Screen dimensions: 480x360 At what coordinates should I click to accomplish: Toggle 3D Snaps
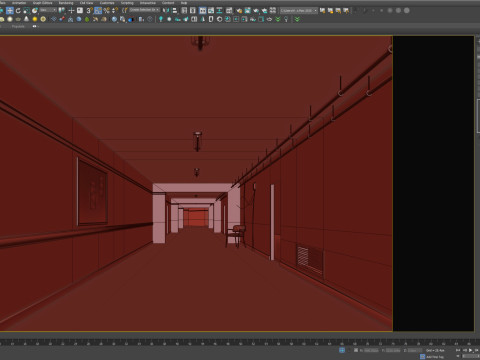click(x=89, y=11)
